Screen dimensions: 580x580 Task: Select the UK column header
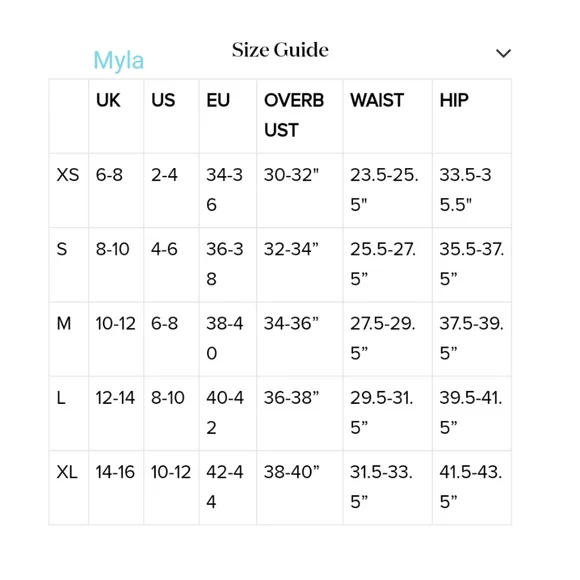click(108, 100)
